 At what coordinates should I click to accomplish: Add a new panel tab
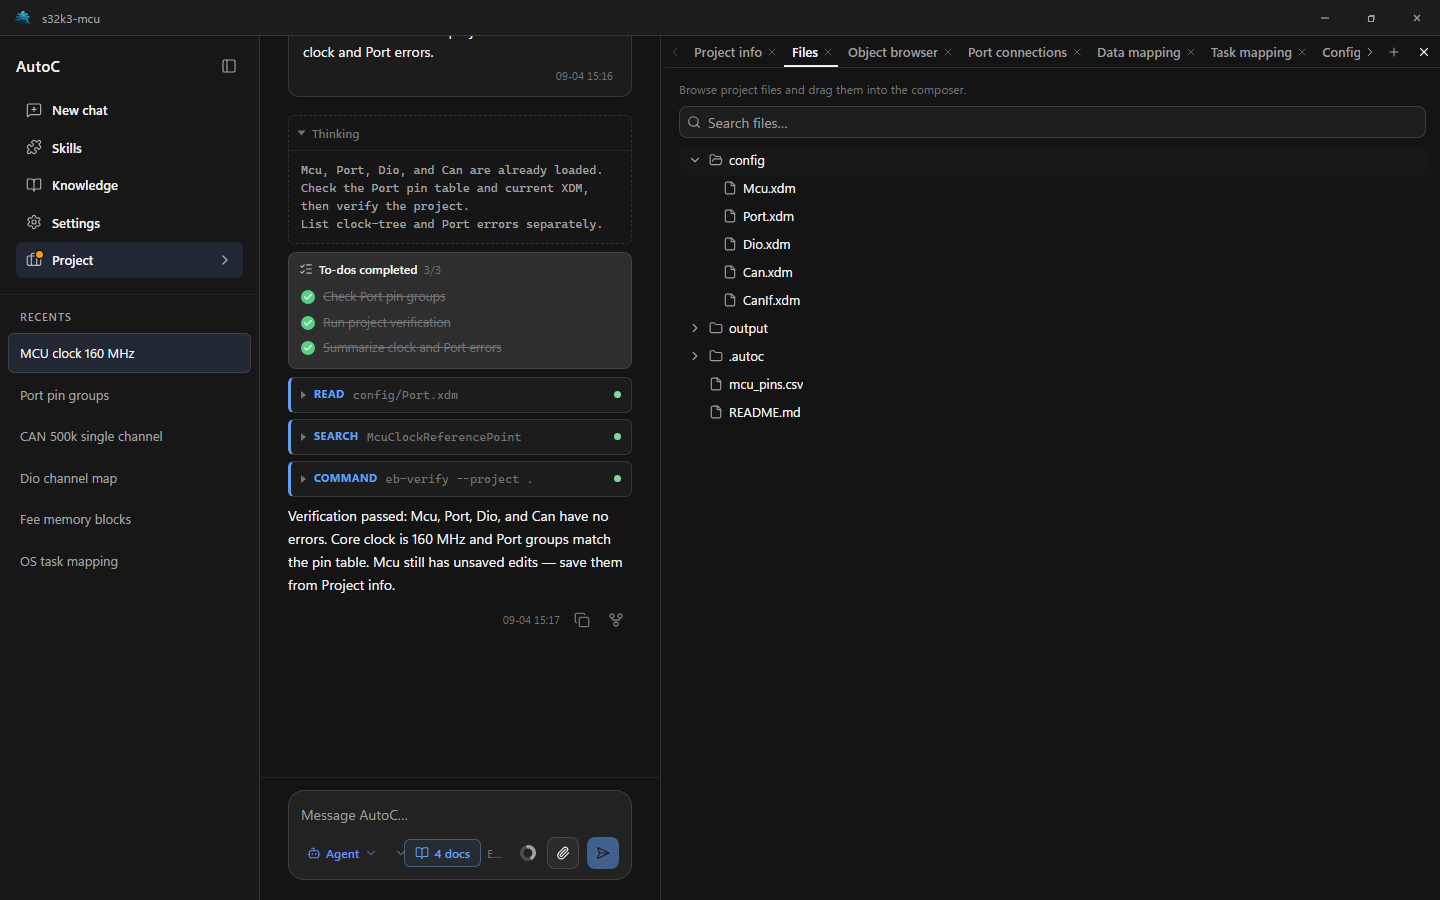click(x=1394, y=52)
